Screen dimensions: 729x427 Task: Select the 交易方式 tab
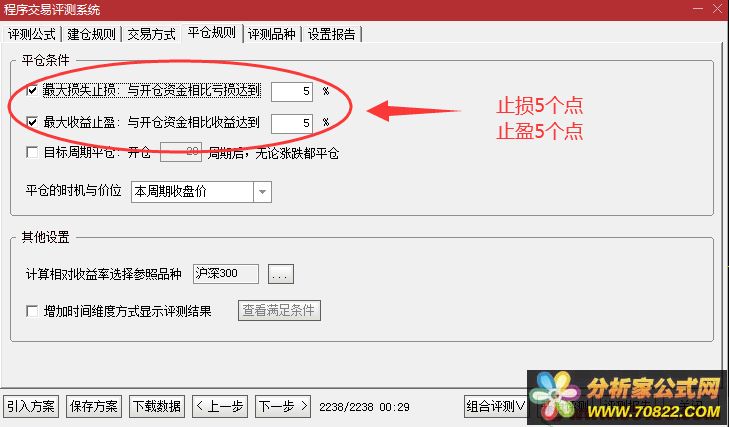151,34
